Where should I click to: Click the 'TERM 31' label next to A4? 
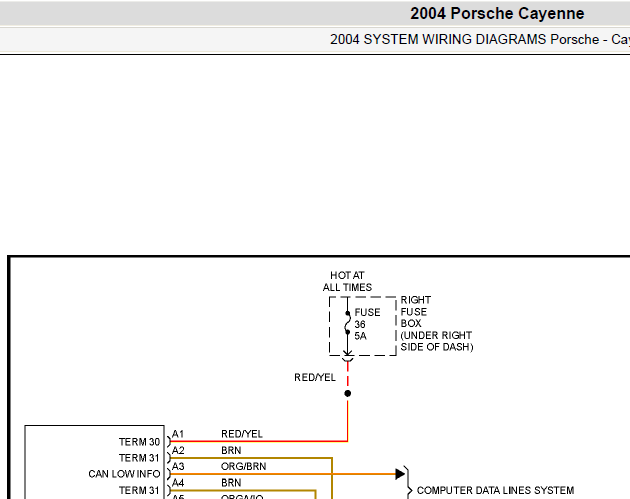139,491
